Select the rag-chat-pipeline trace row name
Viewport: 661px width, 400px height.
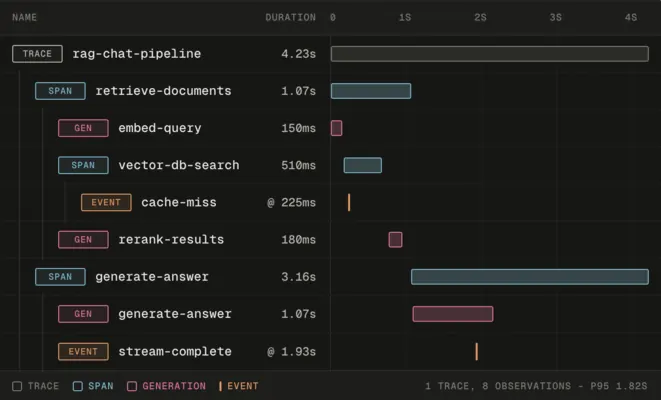(x=137, y=54)
